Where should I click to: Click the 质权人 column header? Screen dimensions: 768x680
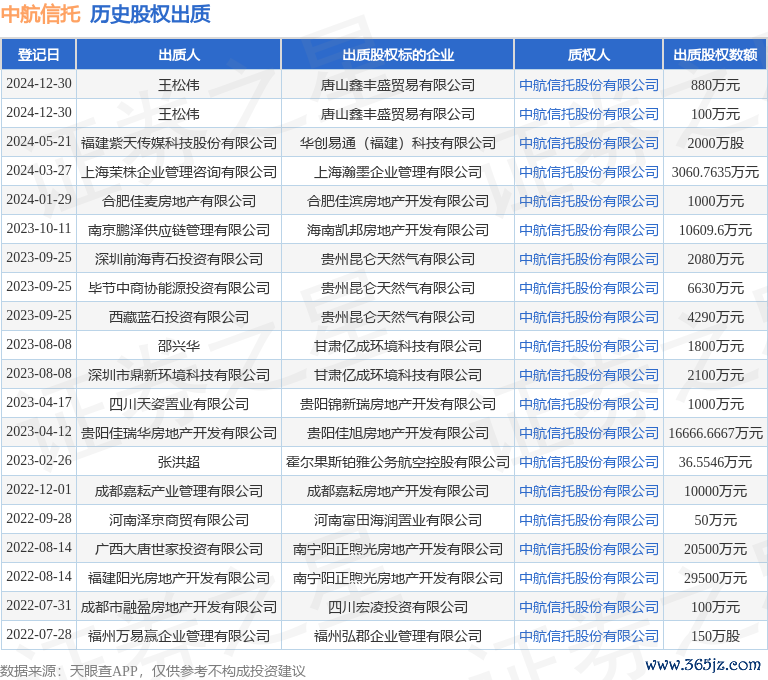[588, 54]
